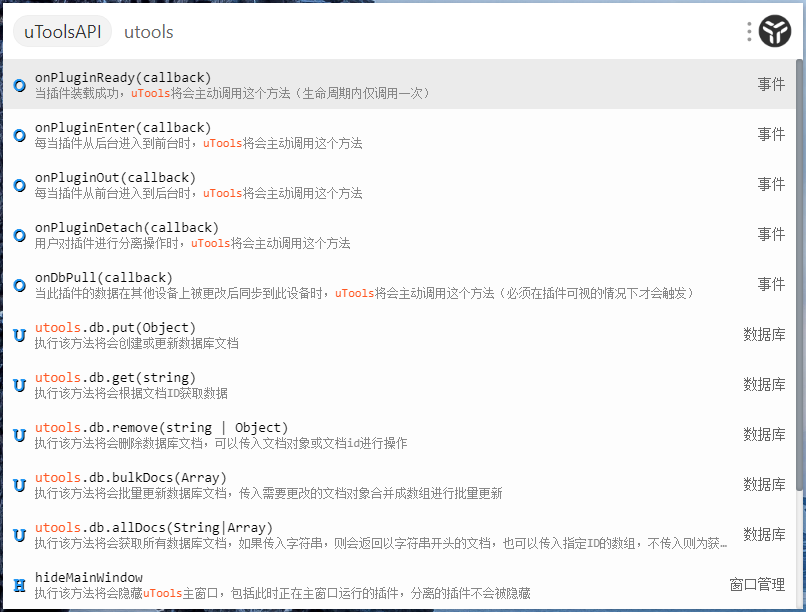This screenshot has width=806, height=612.
Task: Click the U icon beside utools.db.put
Action: (20, 335)
